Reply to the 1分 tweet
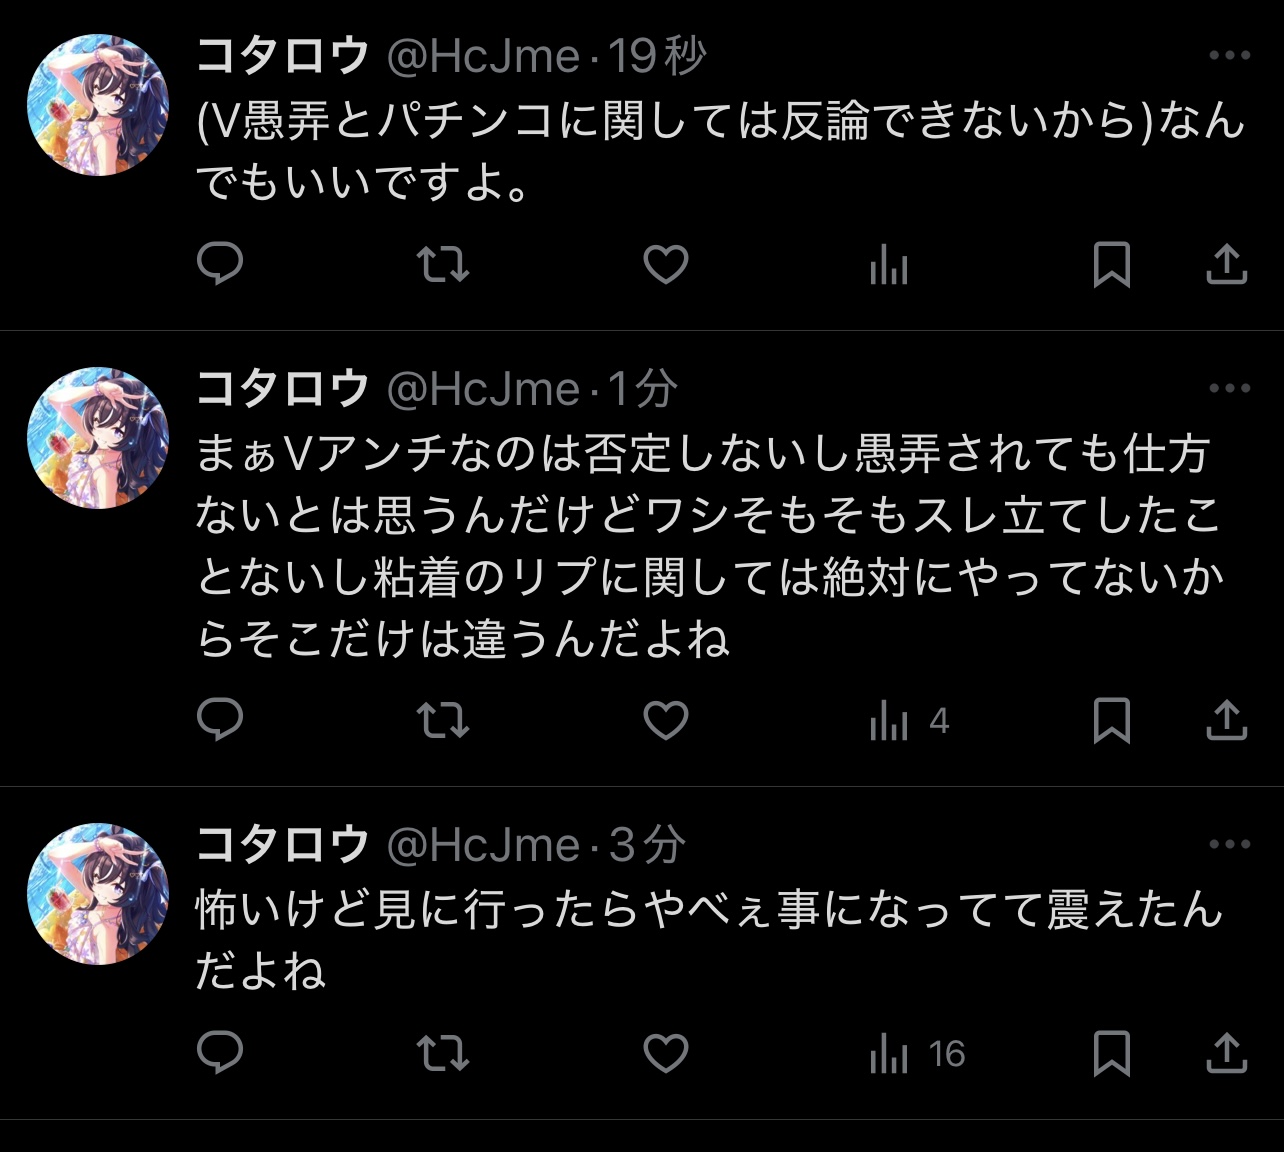This screenshot has height=1152, width=1284. pos(220,719)
